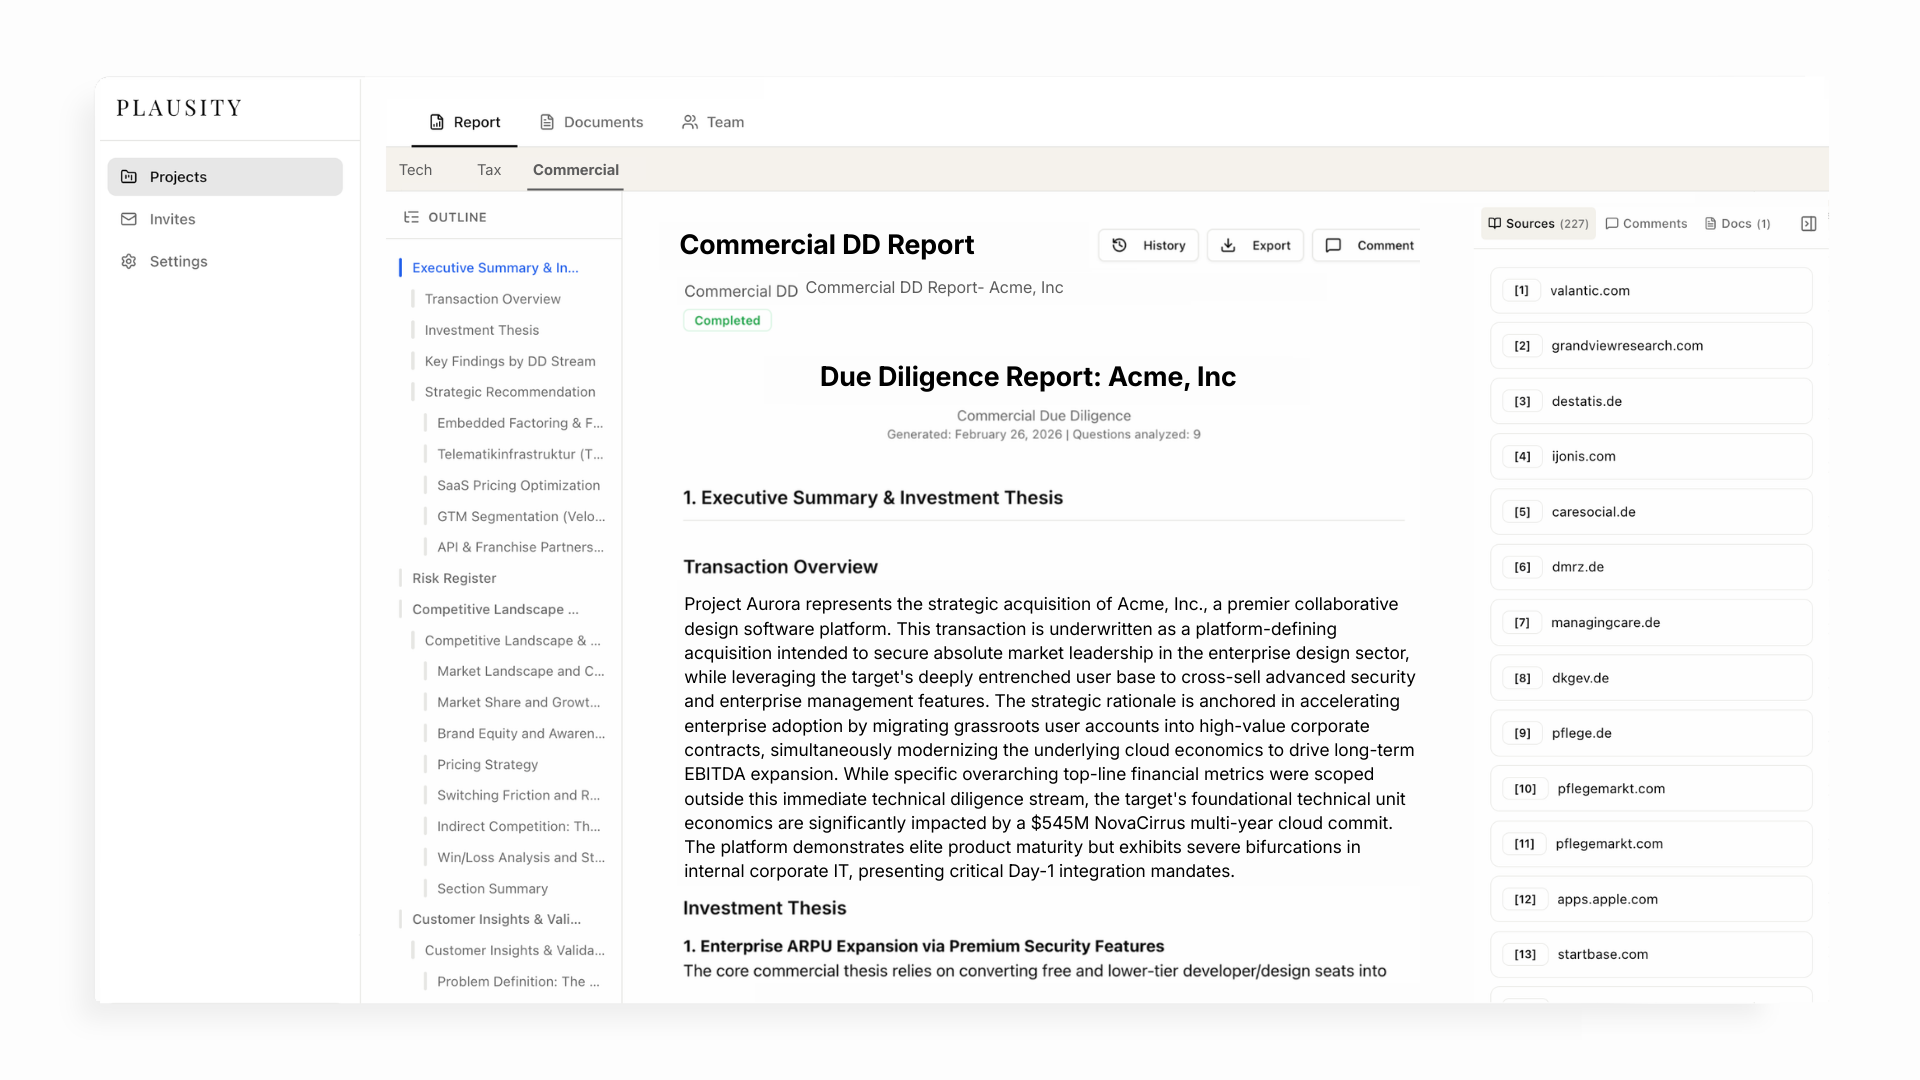The width and height of the screenshot is (1920, 1080).
Task: Click the sidebar panel collapse icon
Action: coord(1808,224)
